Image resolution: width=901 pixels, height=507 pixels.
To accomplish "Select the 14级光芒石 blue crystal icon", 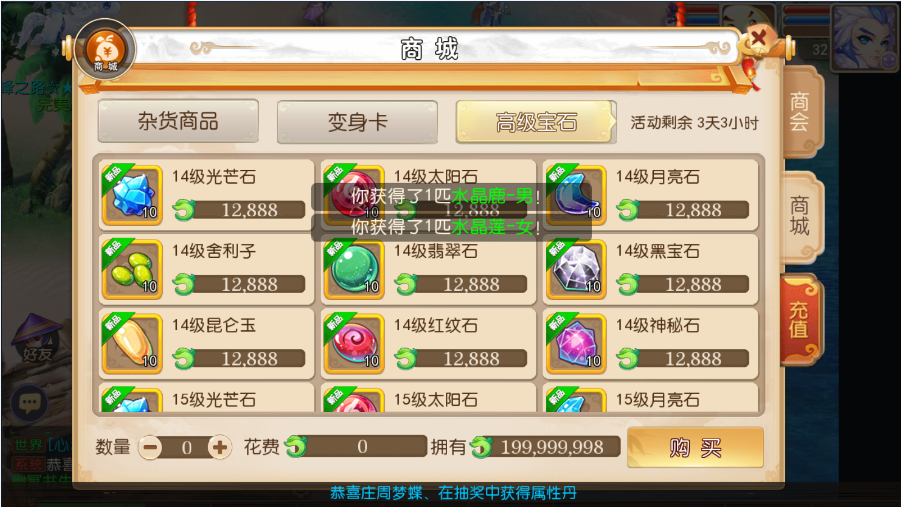I will click(x=133, y=195).
